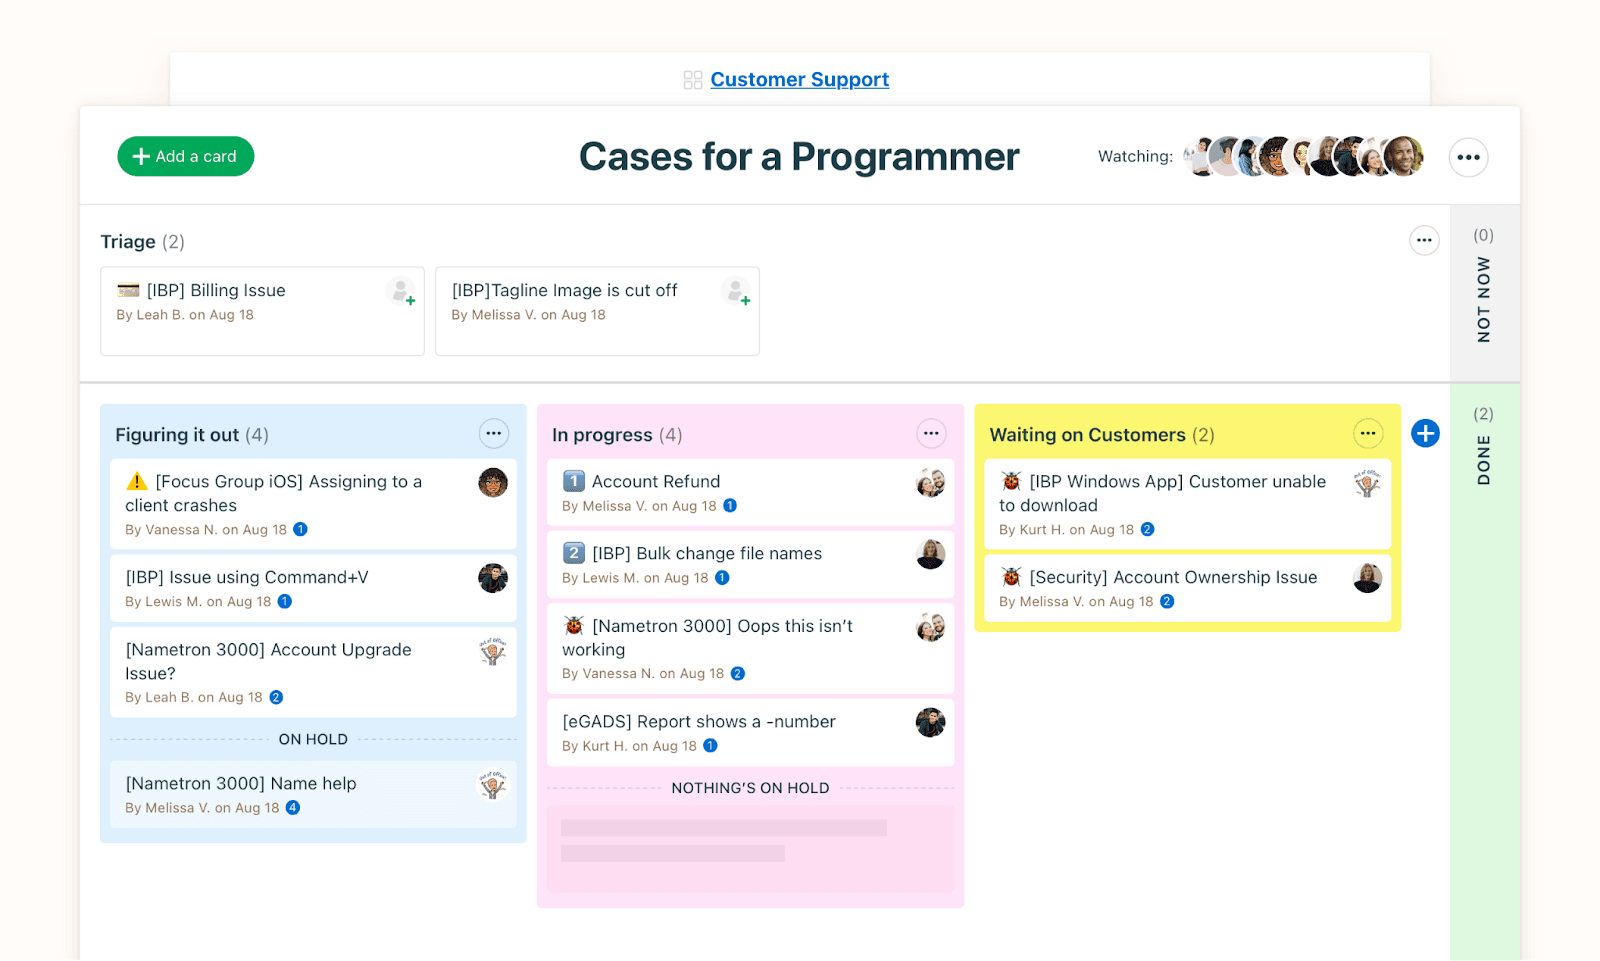
Task: Click warning icon on Focus Group iOS card
Action: coord(137,481)
